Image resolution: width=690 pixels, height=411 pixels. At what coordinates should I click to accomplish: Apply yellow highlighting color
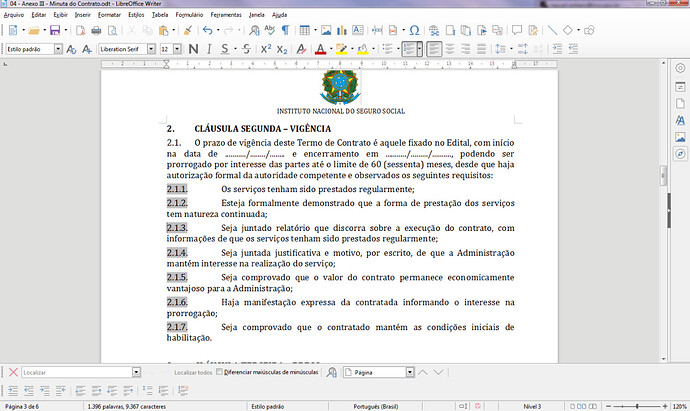coord(341,49)
